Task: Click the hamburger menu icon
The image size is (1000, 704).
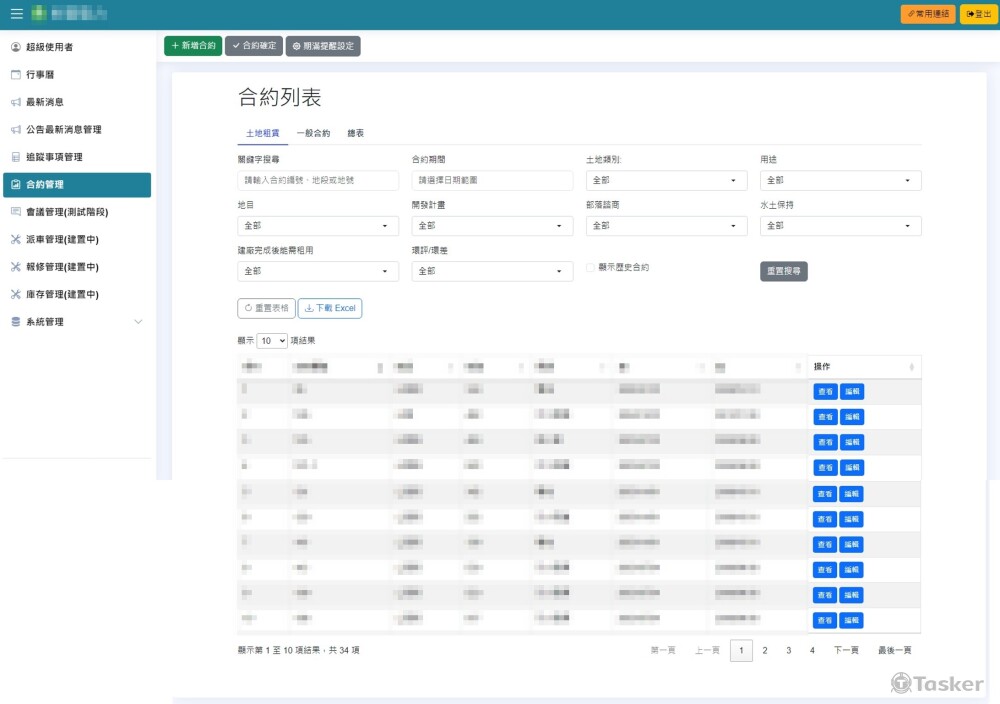Action: [x=16, y=14]
